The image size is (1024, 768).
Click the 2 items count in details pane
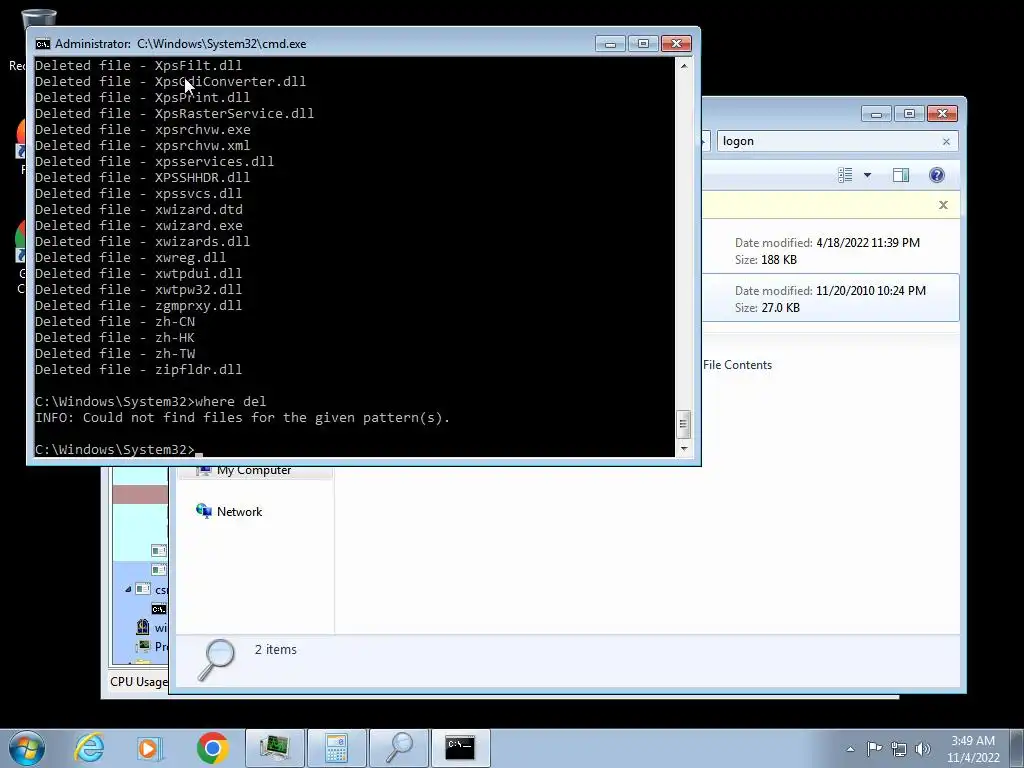coord(276,650)
